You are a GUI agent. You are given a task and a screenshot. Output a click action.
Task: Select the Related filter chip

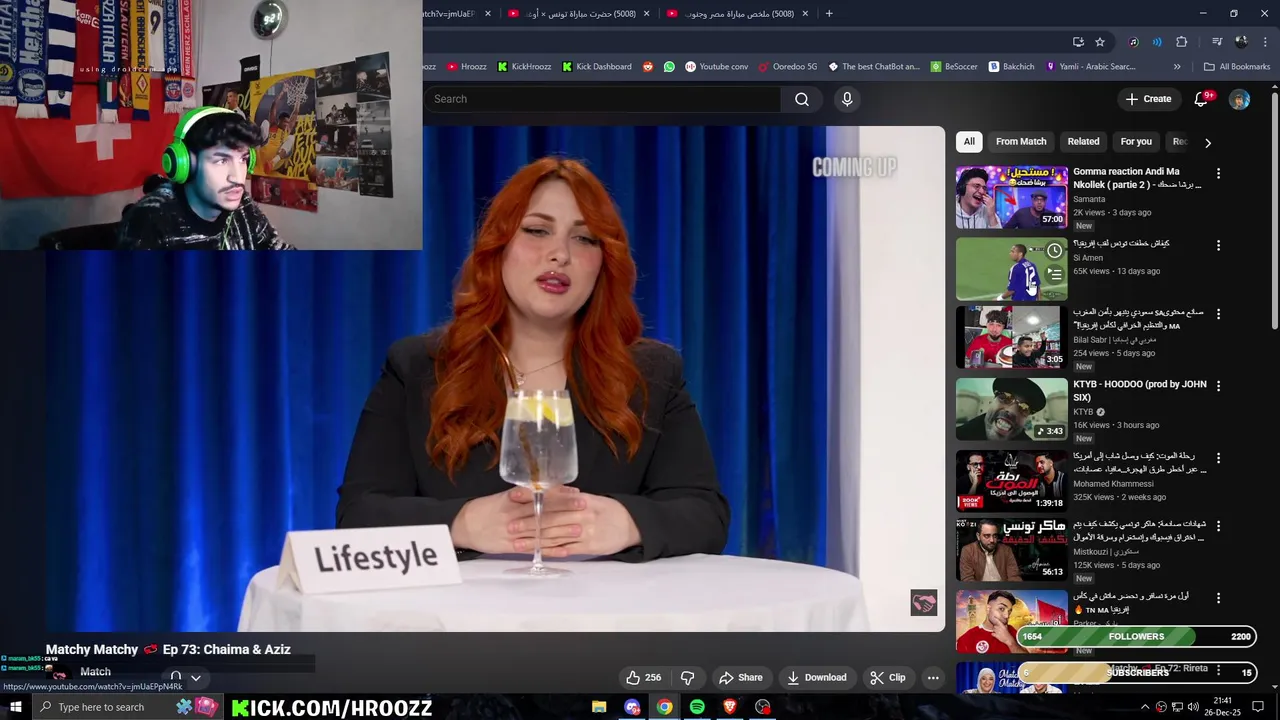click(x=1083, y=142)
